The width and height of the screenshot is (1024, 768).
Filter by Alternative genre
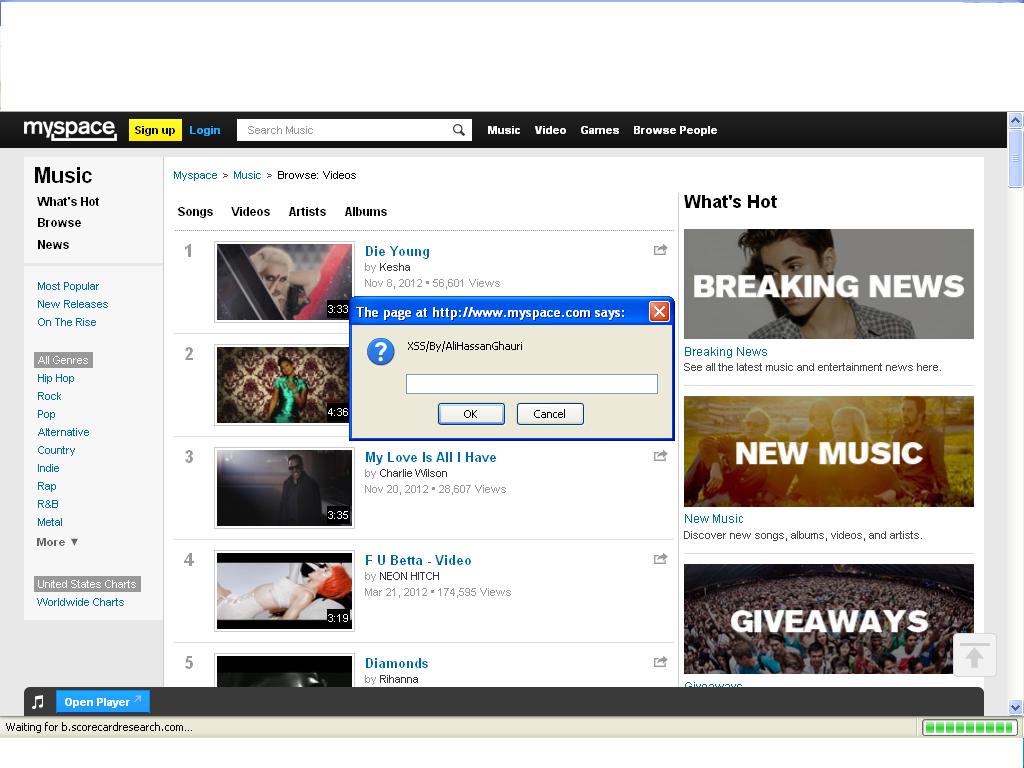click(x=63, y=432)
